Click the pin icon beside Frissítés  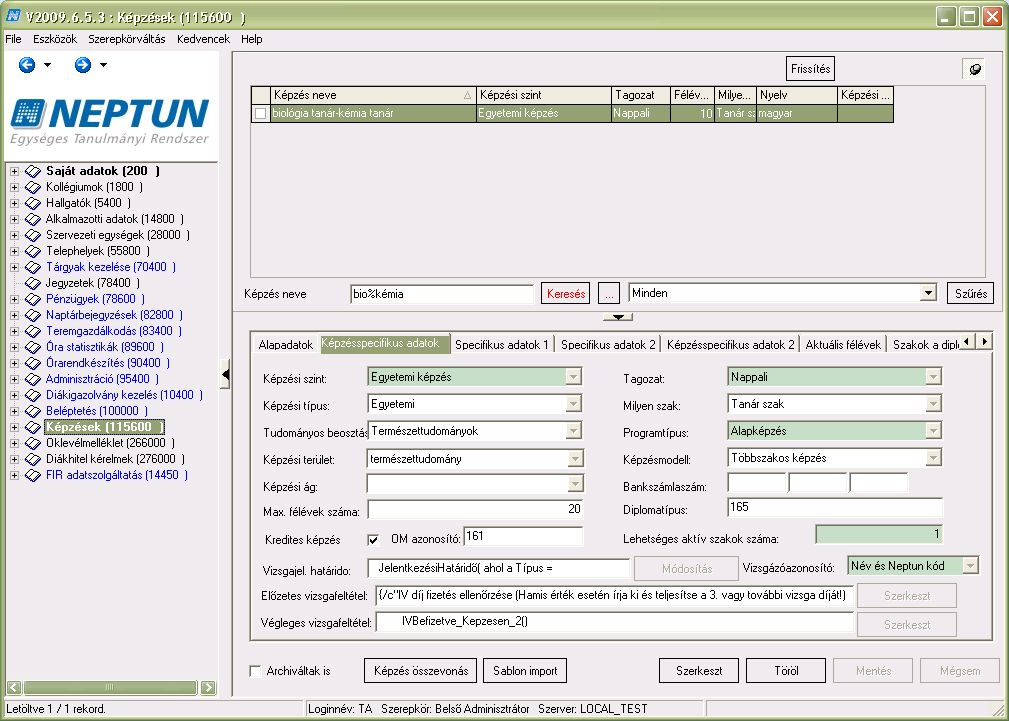pyautogui.click(x=976, y=69)
